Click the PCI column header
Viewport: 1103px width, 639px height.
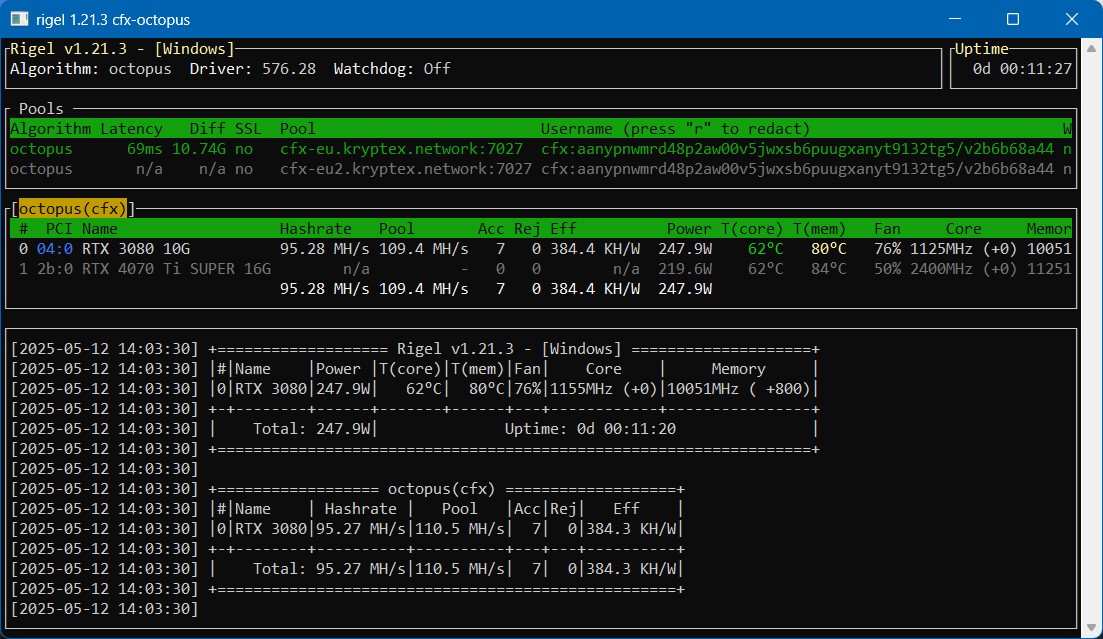coord(59,229)
